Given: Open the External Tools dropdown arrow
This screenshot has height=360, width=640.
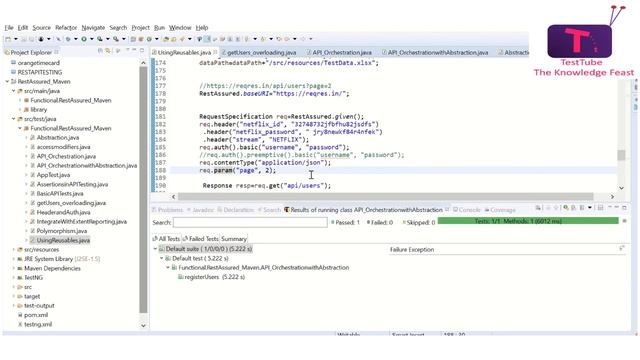Looking at the screenshot, I should pyautogui.click(x=124, y=39).
